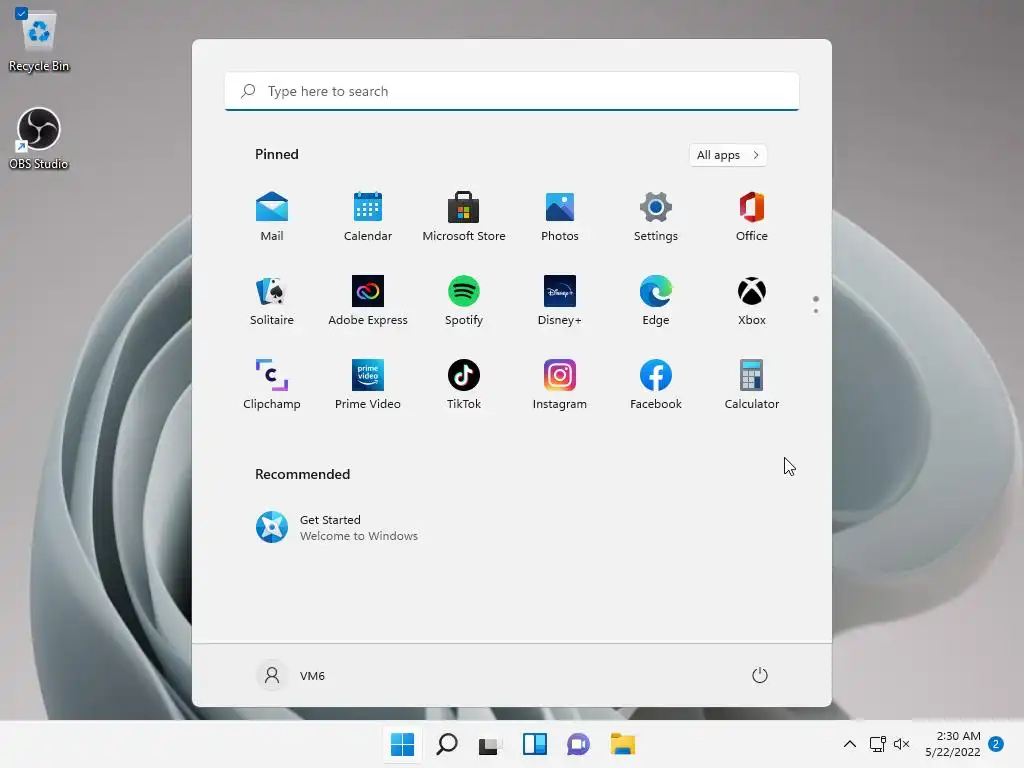This screenshot has height=768, width=1024.
Task: Open File Explorer from the taskbar
Action: click(x=622, y=744)
